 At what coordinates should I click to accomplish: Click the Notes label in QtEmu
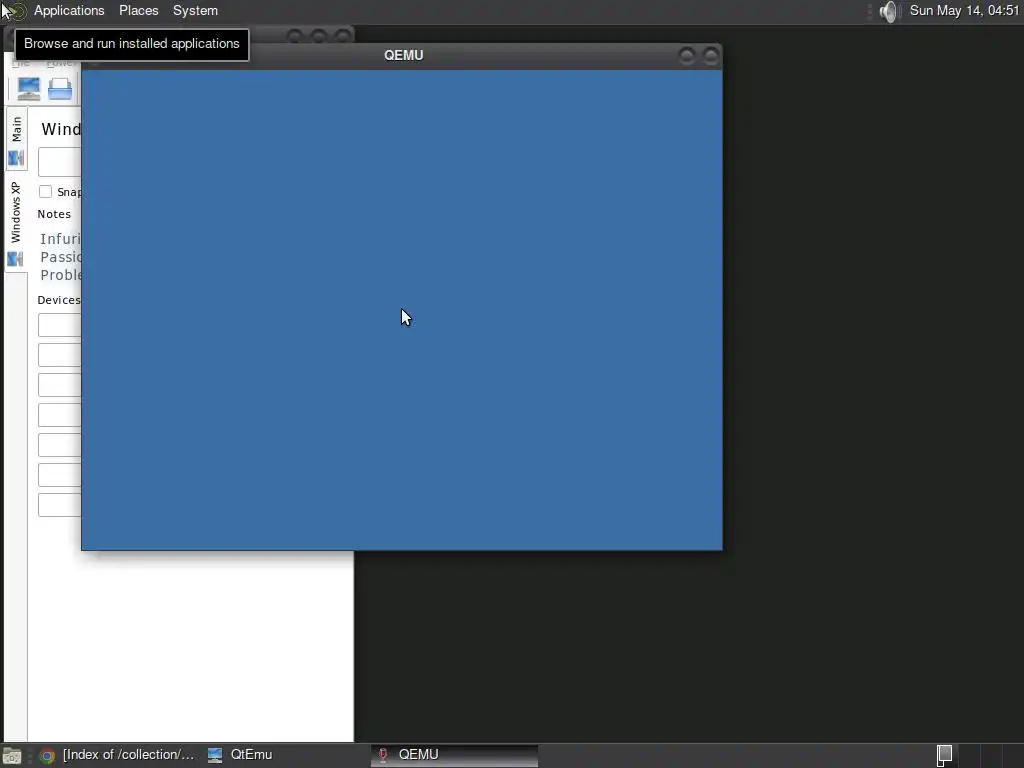pos(54,214)
